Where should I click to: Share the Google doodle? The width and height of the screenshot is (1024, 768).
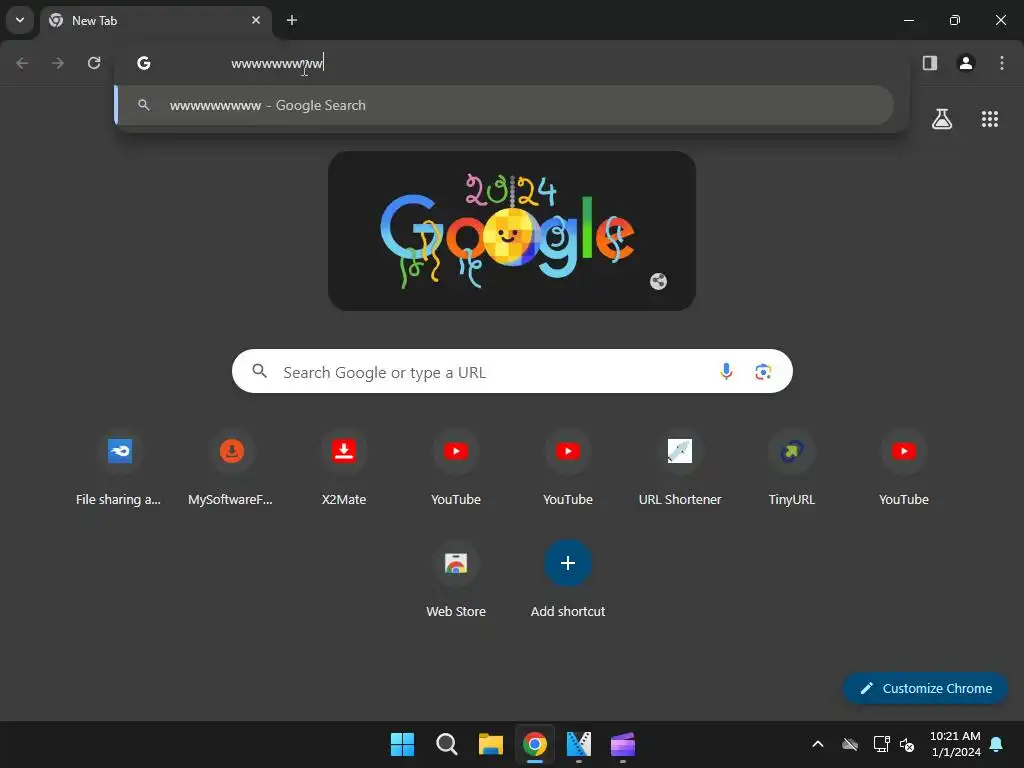658,281
